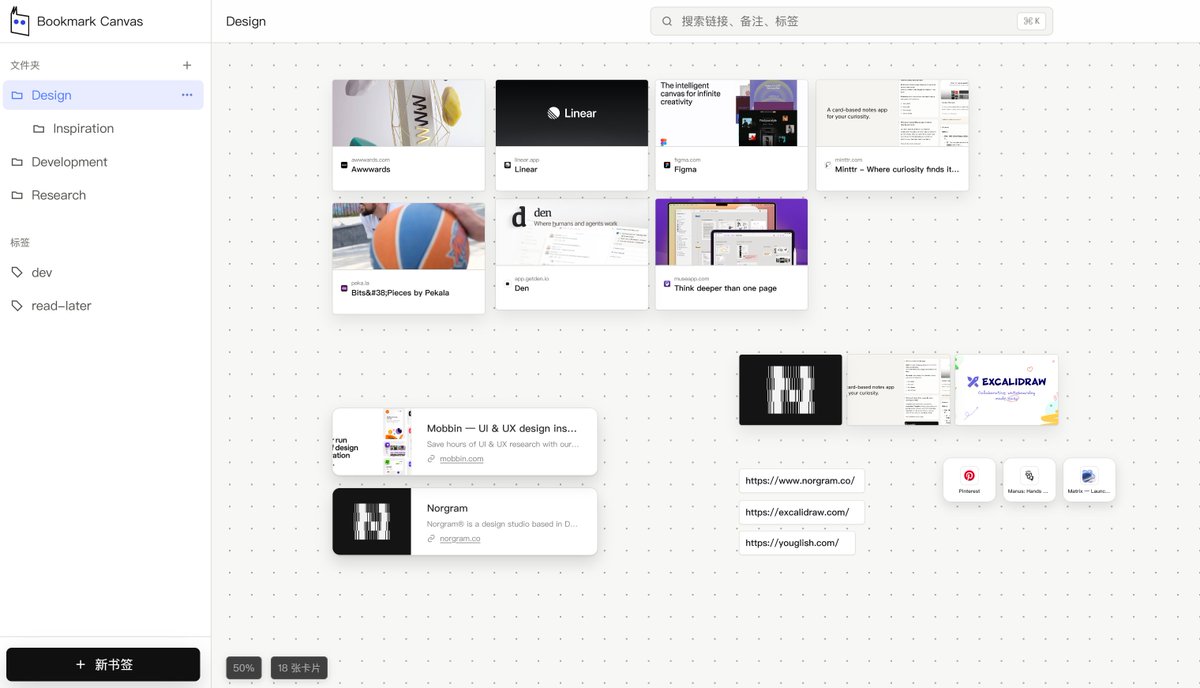
Task: Open the Norgram list card title
Action: pyautogui.click(x=447, y=508)
